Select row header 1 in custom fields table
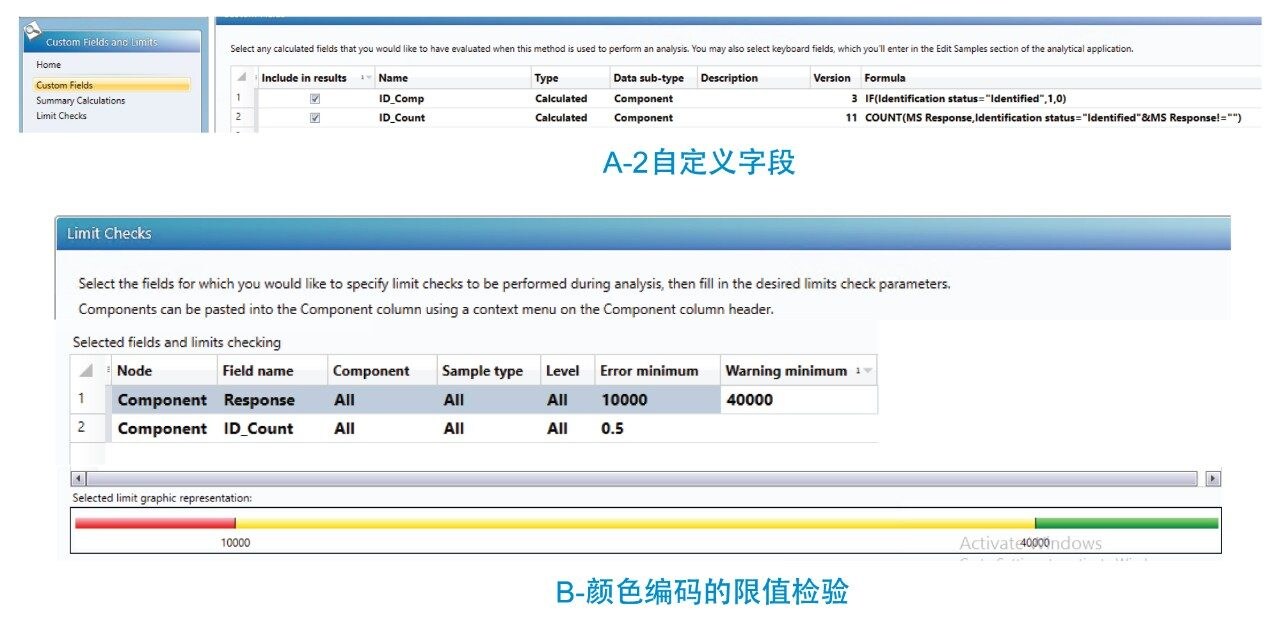1280x630 pixels. pyautogui.click(x=241, y=99)
